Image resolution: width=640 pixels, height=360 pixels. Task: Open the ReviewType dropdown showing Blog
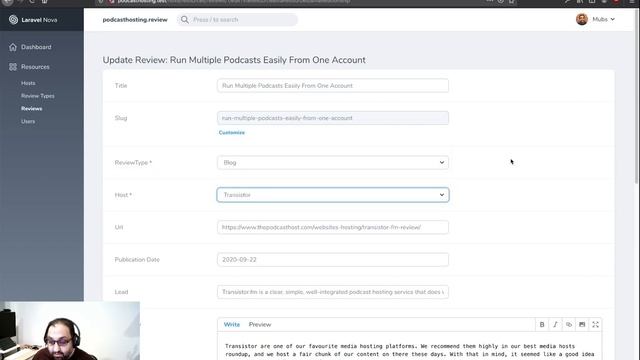[333, 162]
